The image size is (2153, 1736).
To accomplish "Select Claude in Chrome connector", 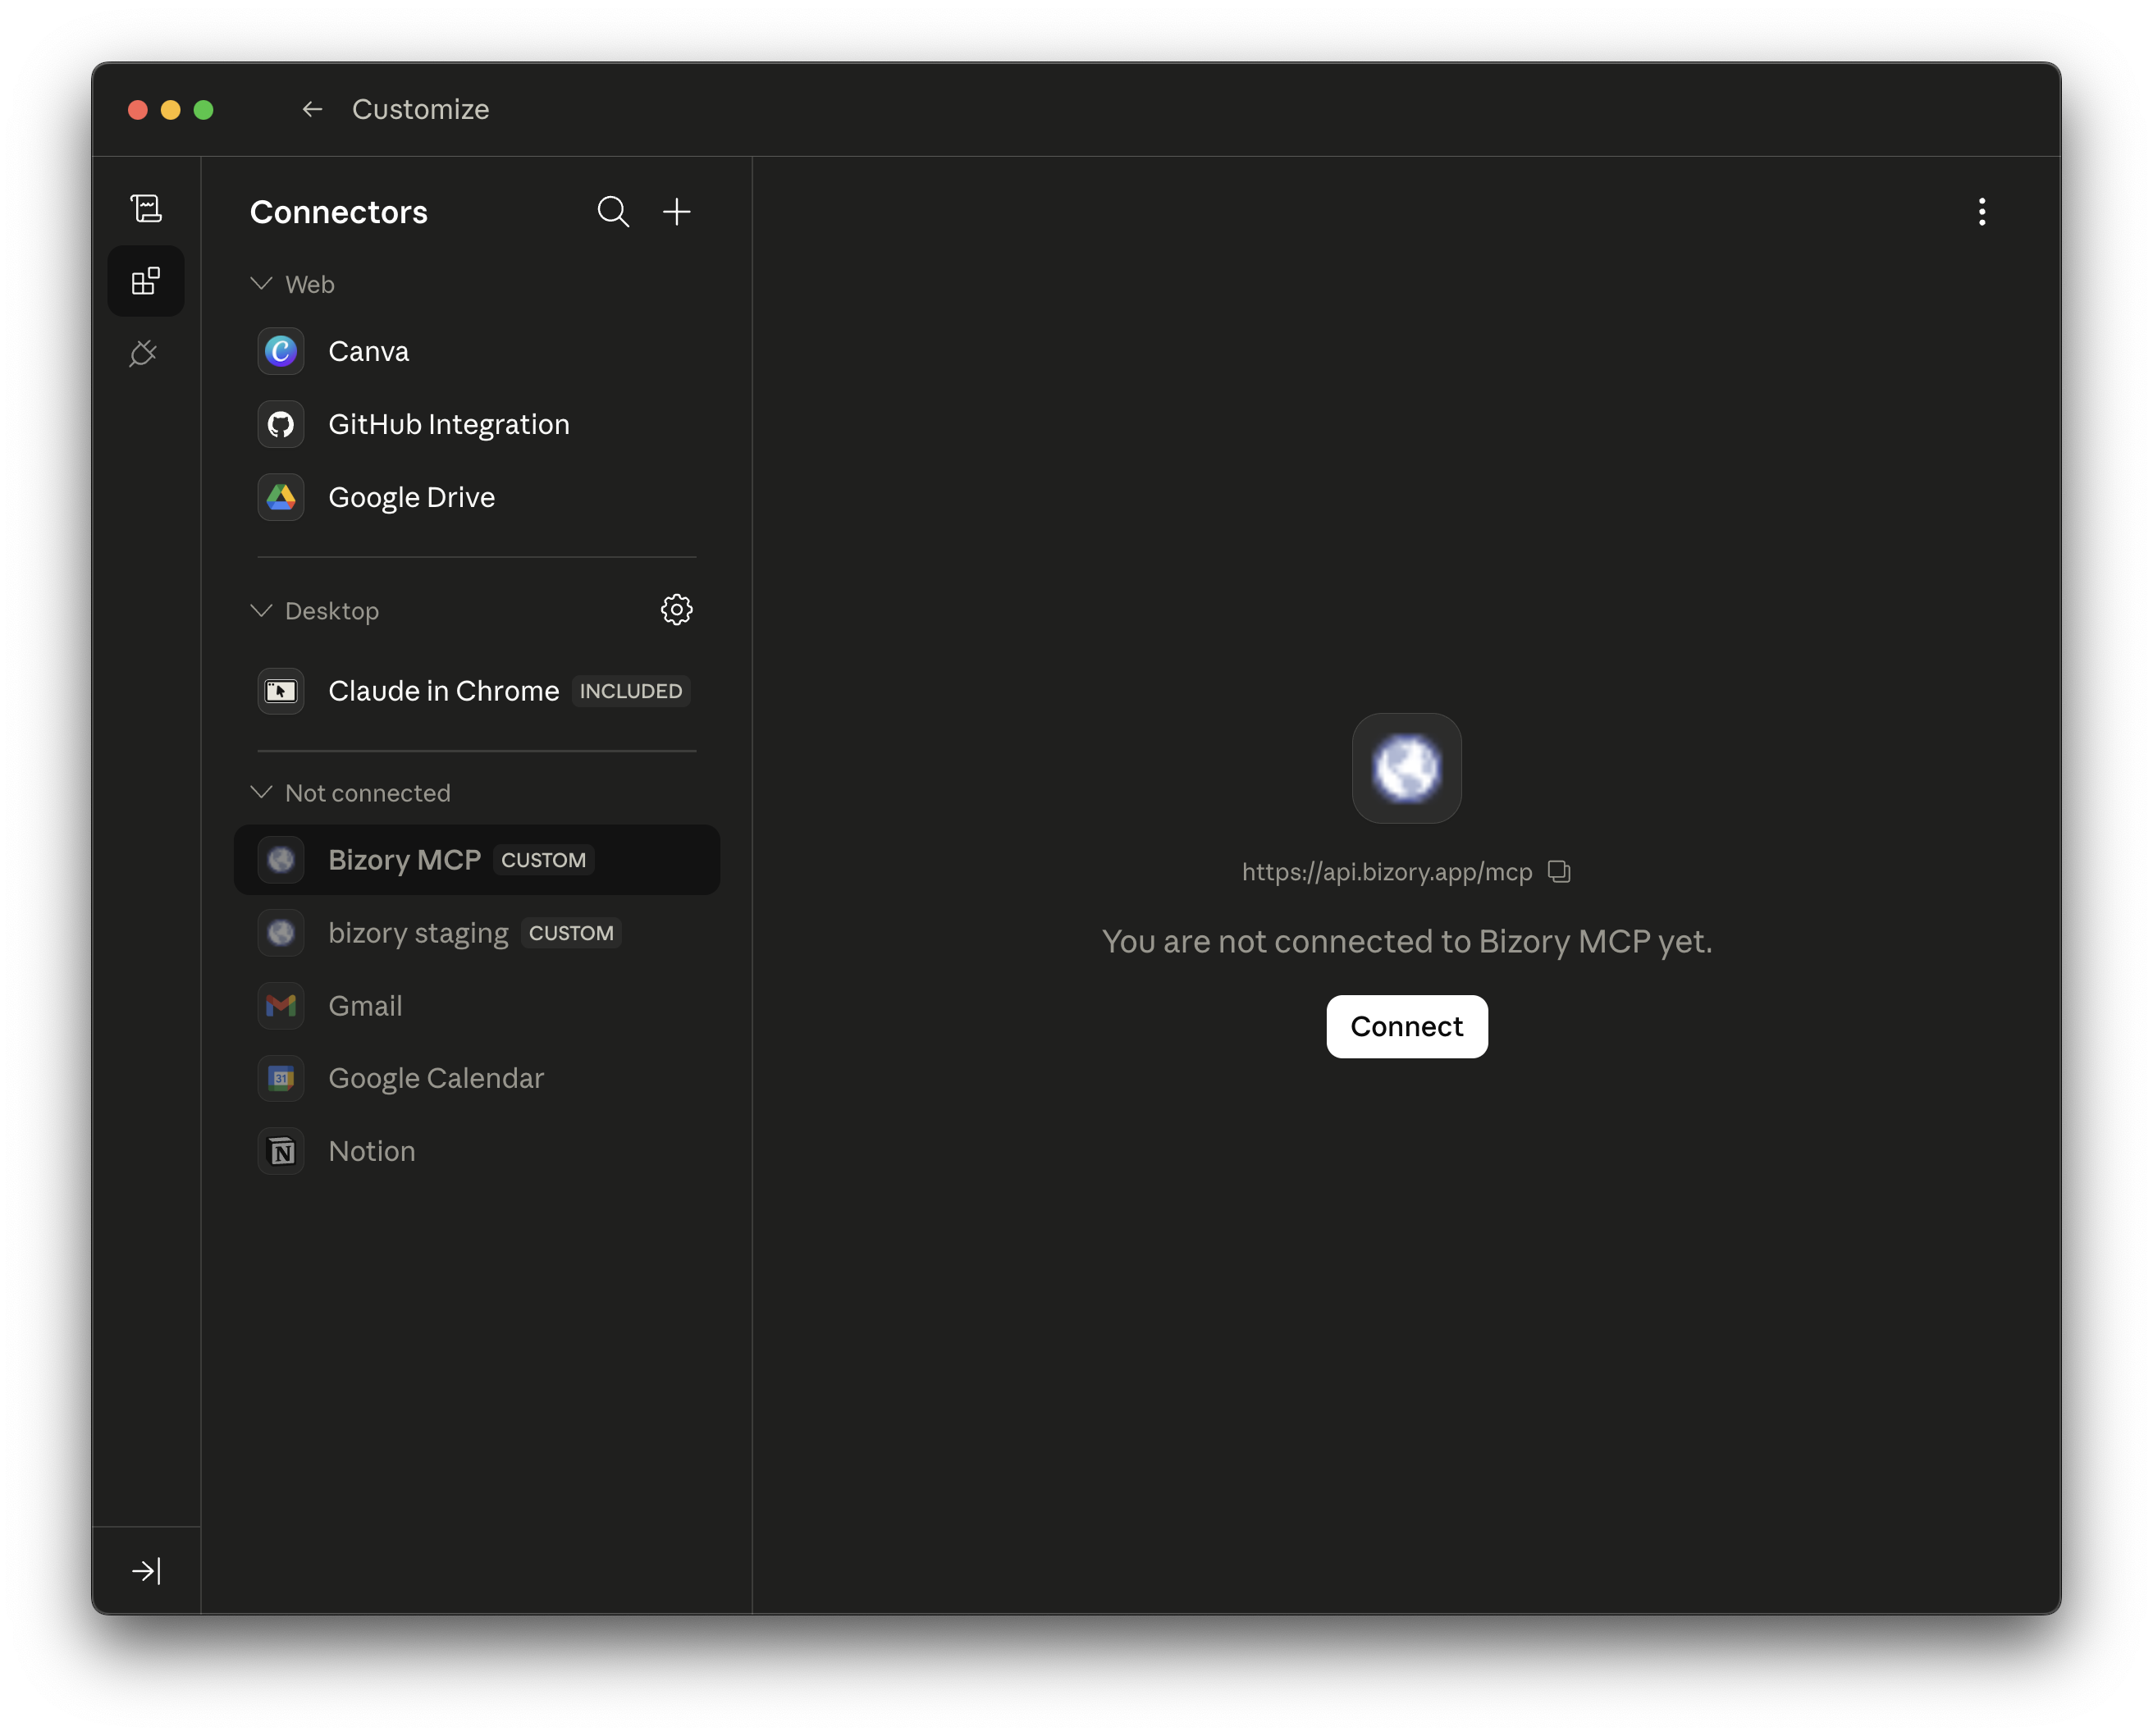I will 477,691.
